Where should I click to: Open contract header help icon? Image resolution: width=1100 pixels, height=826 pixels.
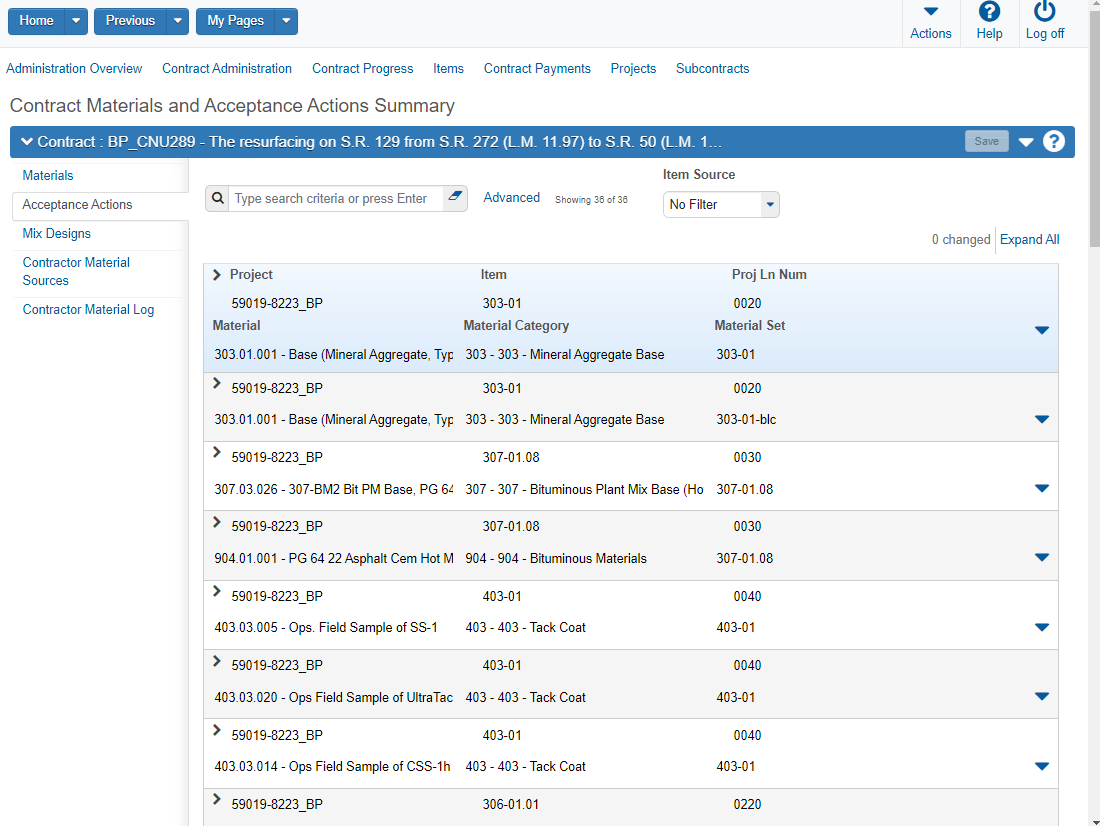(x=1054, y=141)
